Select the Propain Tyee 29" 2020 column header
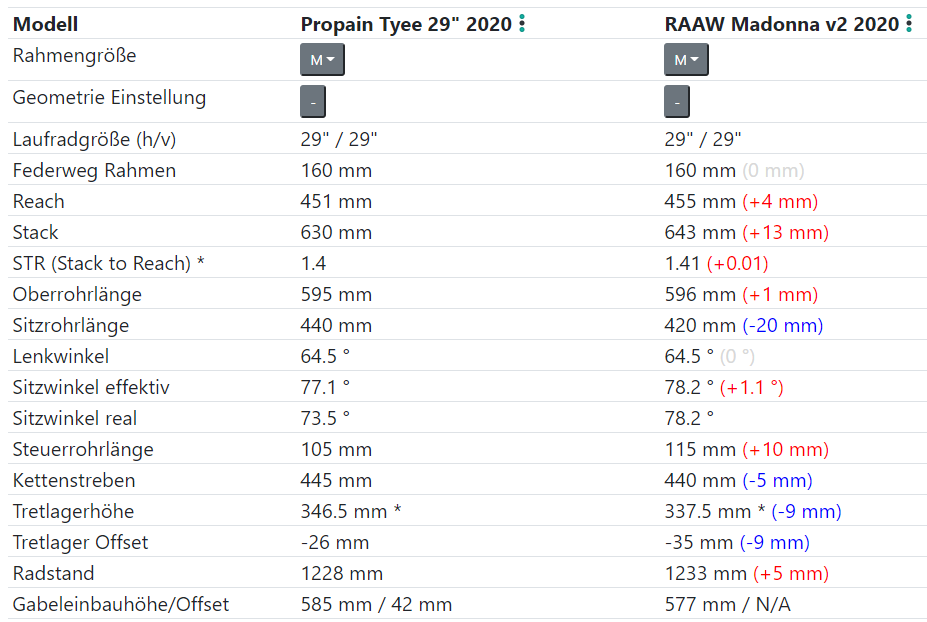 click(x=406, y=25)
